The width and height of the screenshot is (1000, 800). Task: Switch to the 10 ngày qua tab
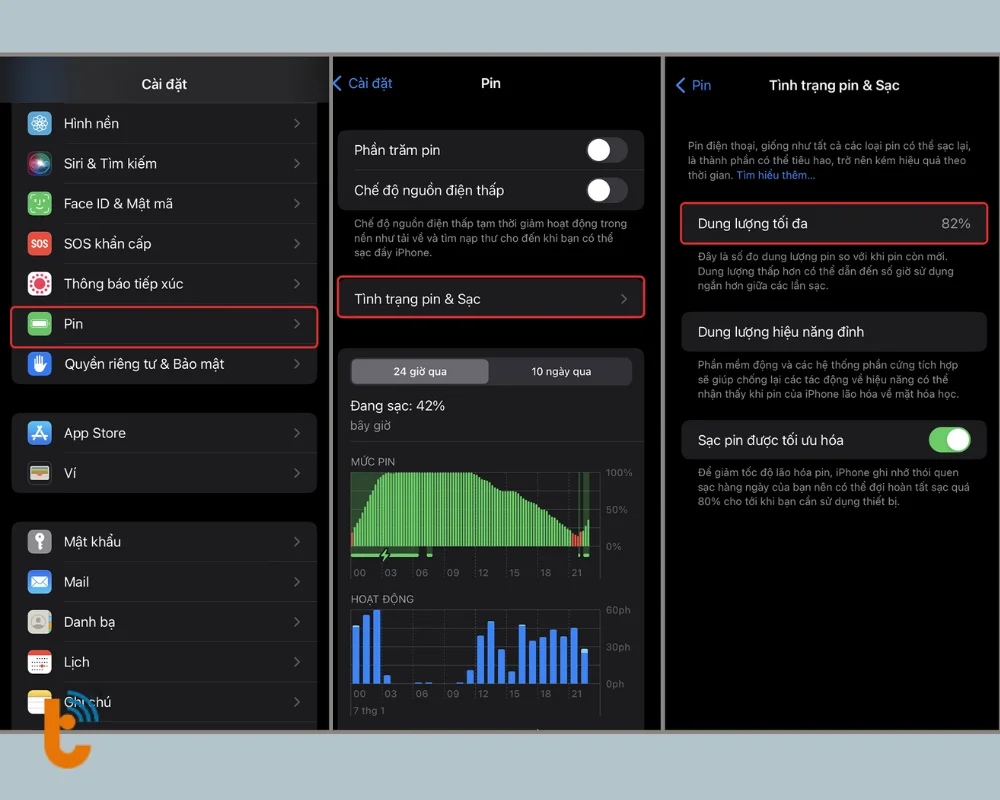tap(561, 372)
